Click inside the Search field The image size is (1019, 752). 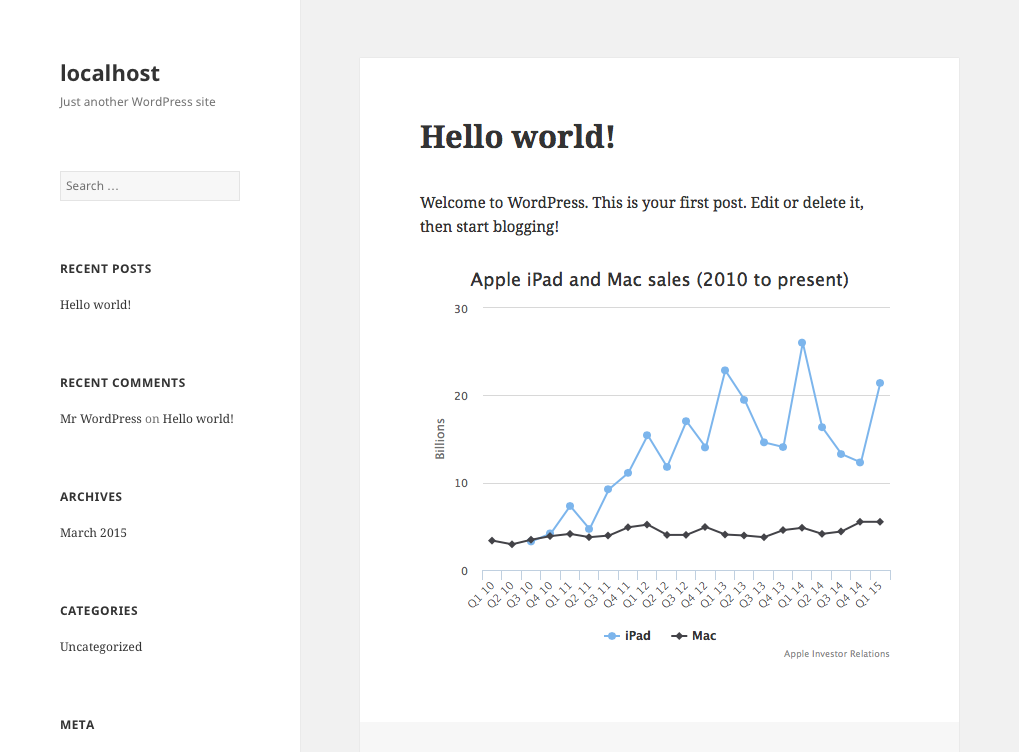click(x=149, y=185)
